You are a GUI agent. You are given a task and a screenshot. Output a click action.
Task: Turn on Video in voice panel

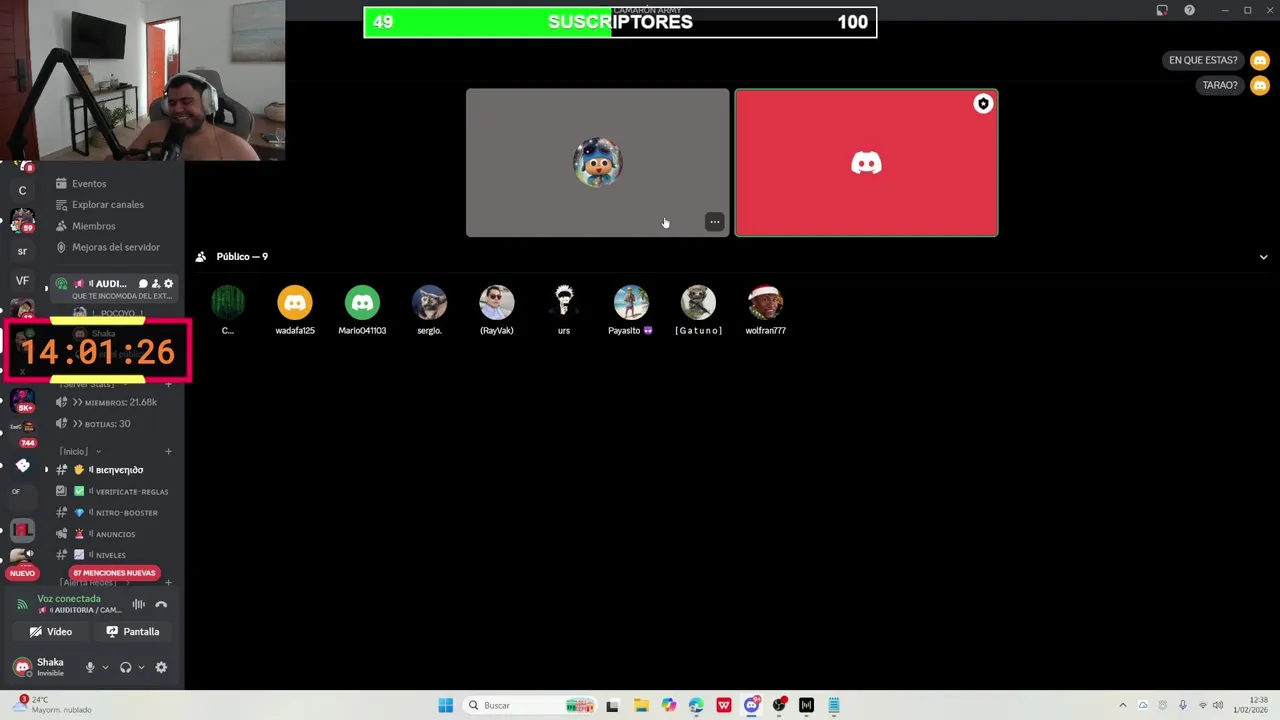tap(51, 632)
